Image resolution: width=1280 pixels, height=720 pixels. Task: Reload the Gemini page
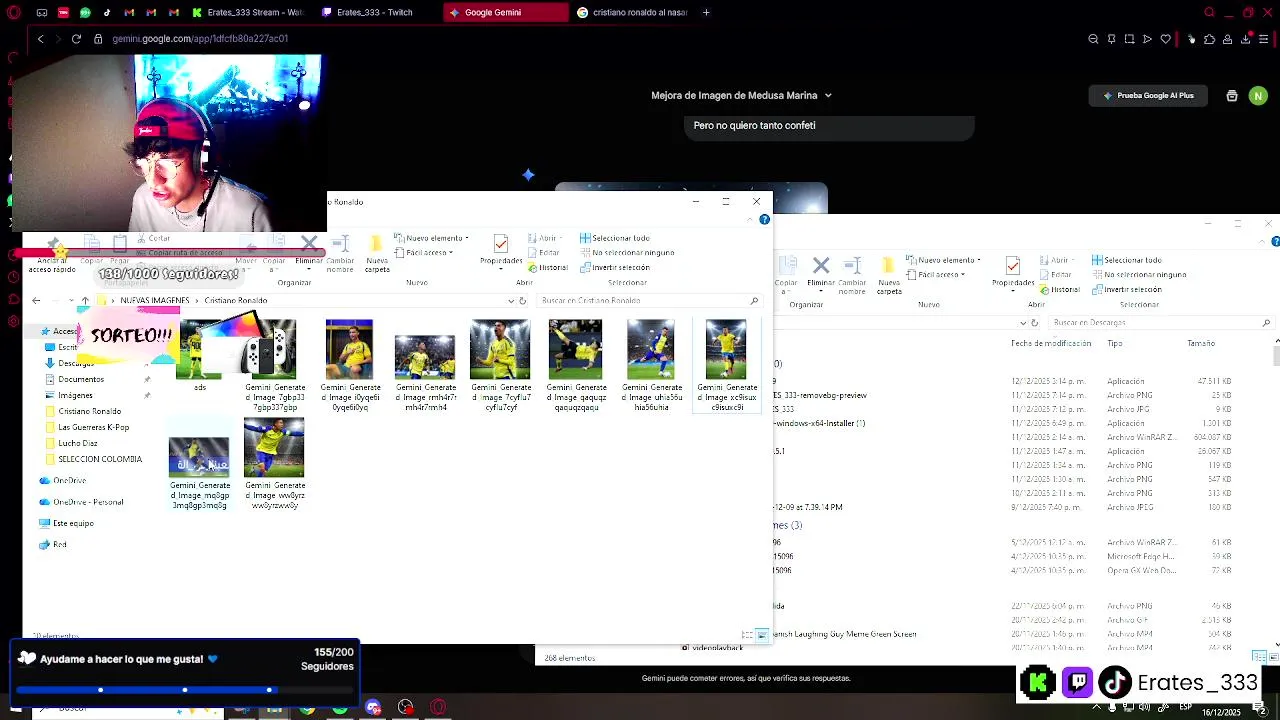pos(76,38)
